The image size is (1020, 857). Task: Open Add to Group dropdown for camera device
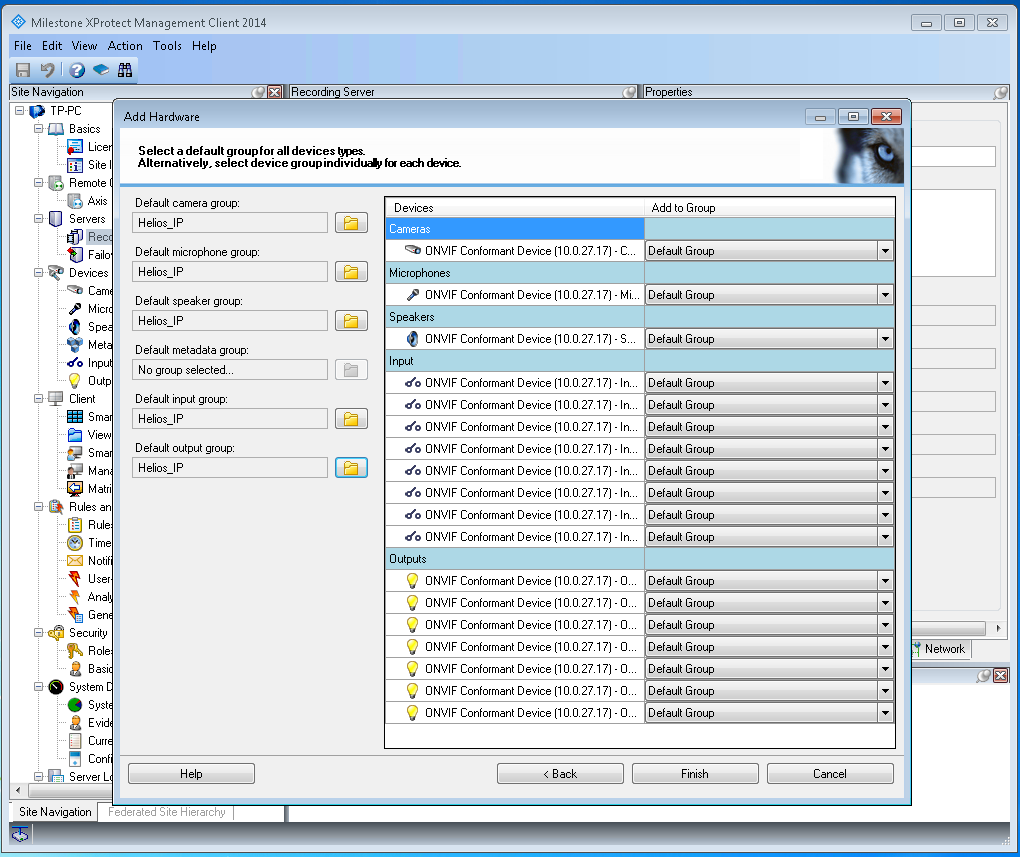click(x=884, y=251)
